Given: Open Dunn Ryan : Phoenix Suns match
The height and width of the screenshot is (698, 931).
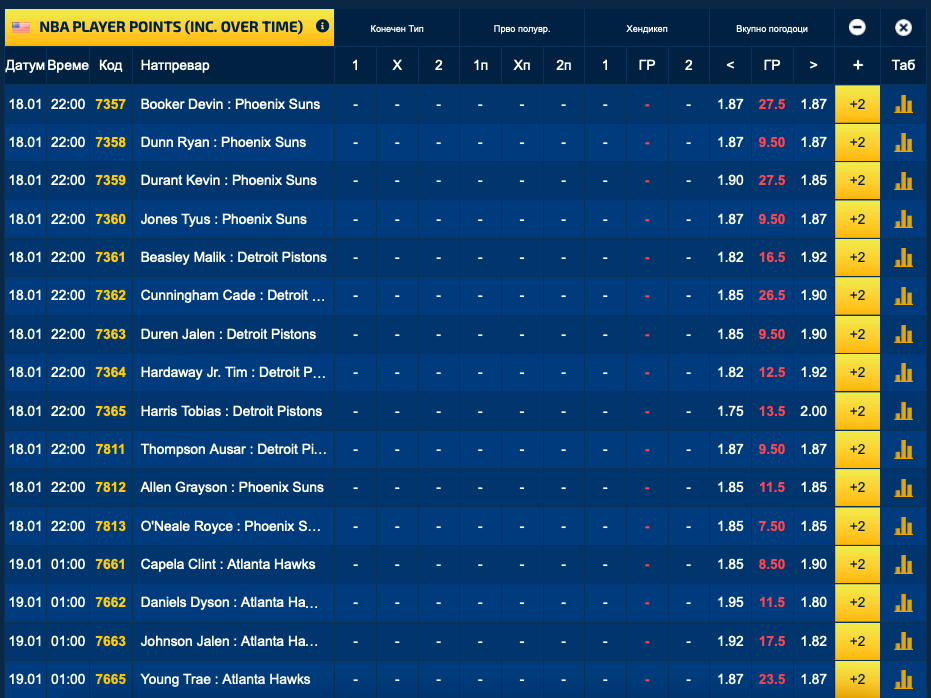Looking at the screenshot, I should (x=223, y=142).
